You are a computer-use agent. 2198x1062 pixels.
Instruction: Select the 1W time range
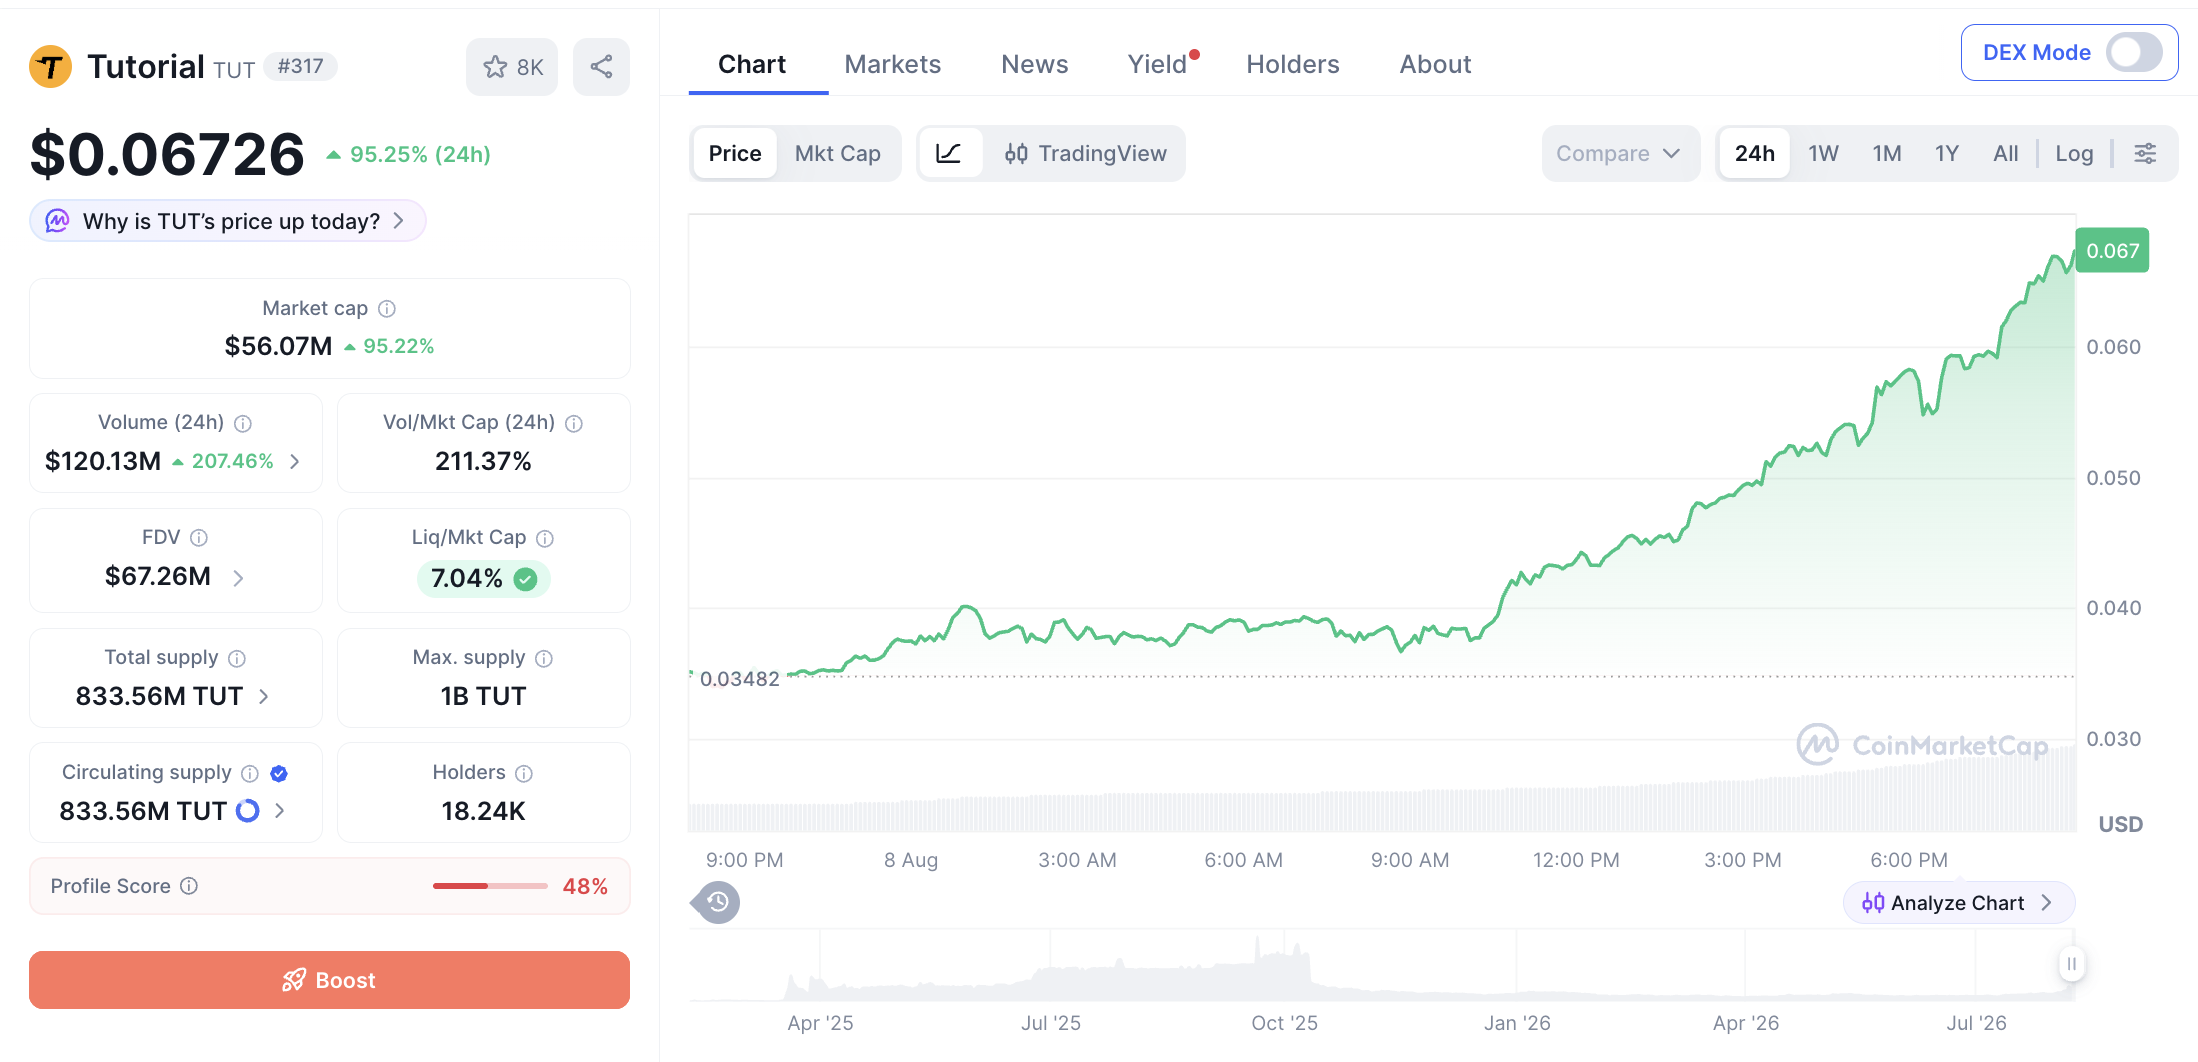click(x=1823, y=153)
